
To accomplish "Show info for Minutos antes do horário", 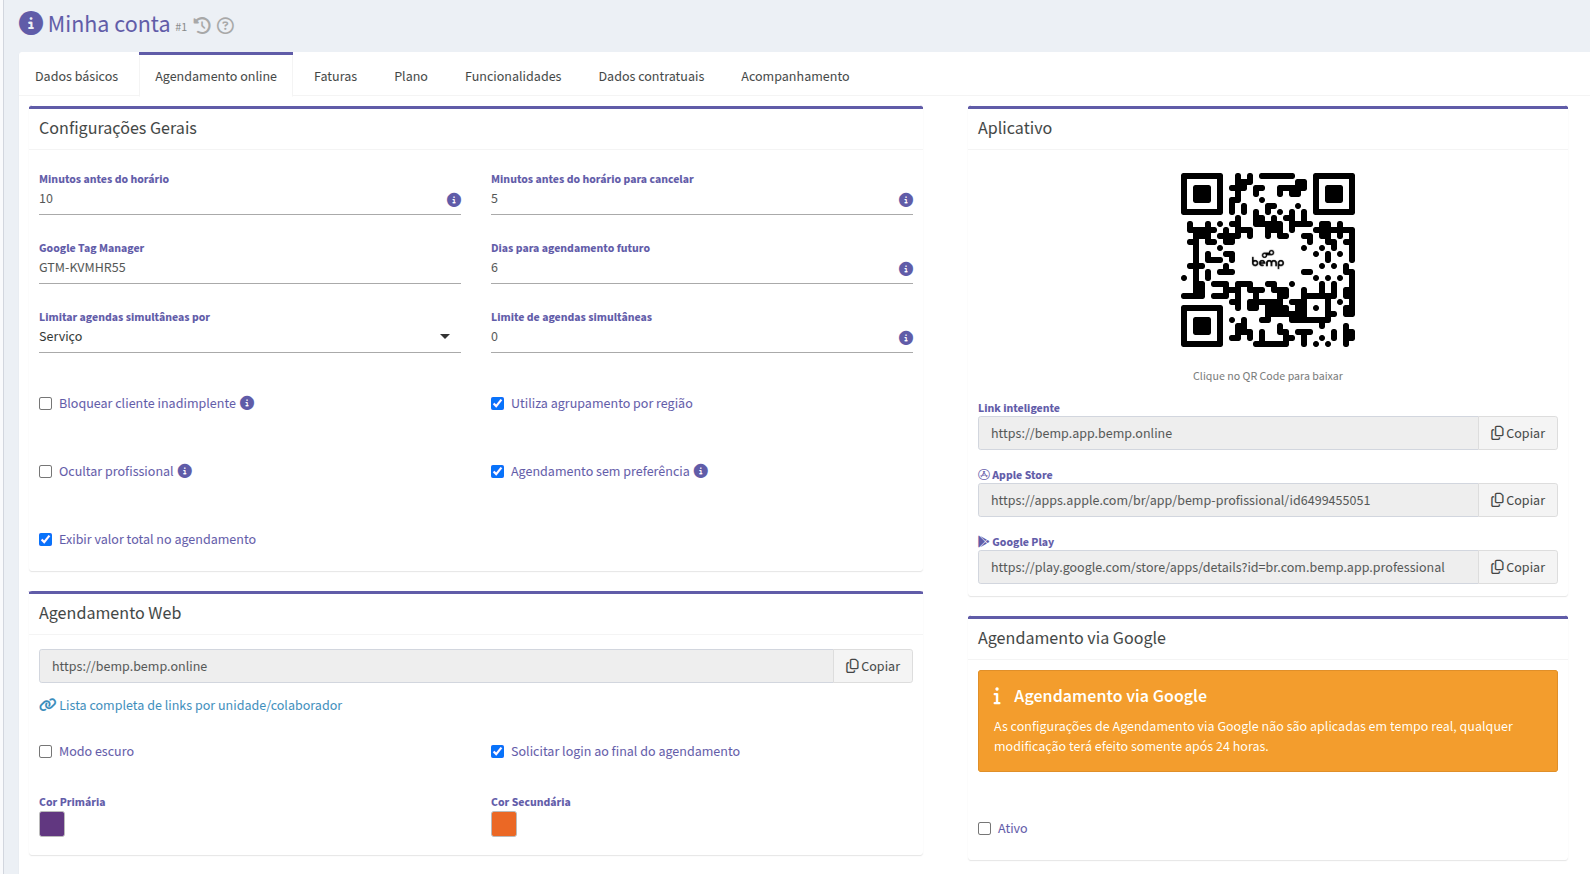I will [454, 200].
